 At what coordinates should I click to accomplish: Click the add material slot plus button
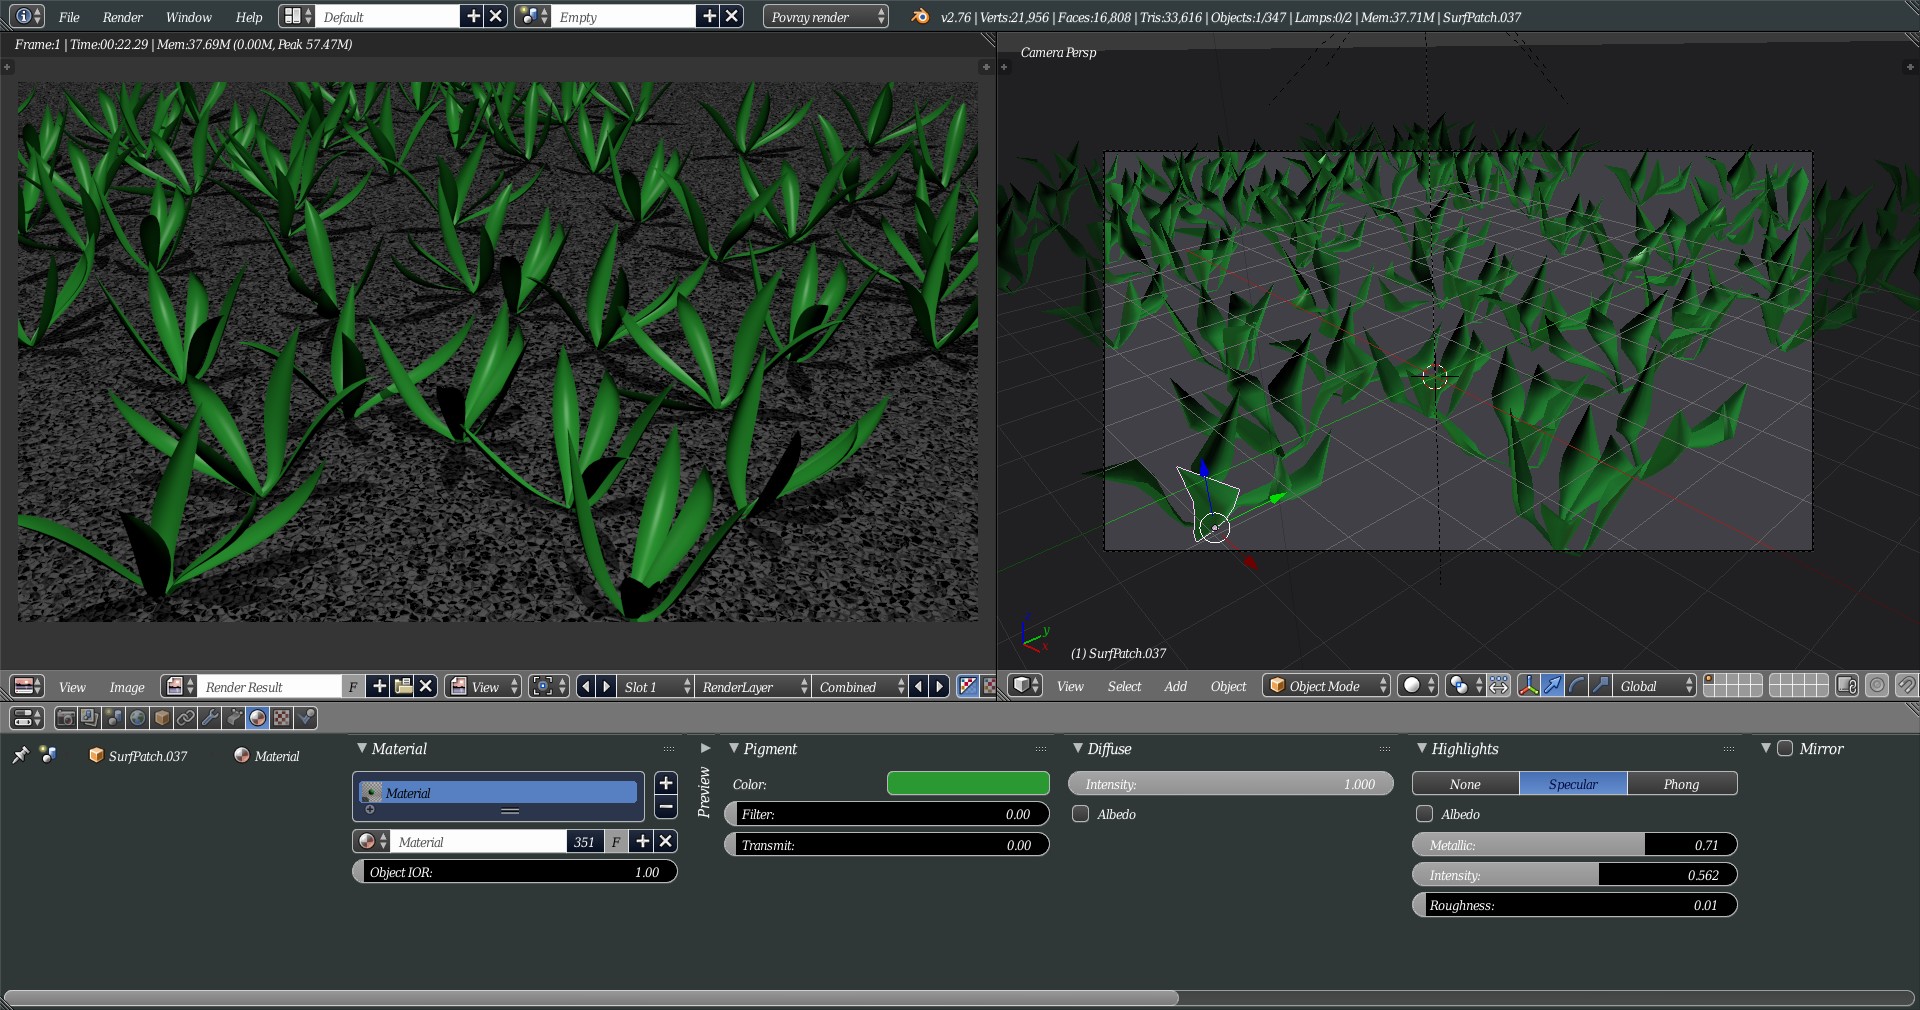pos(666,783)
